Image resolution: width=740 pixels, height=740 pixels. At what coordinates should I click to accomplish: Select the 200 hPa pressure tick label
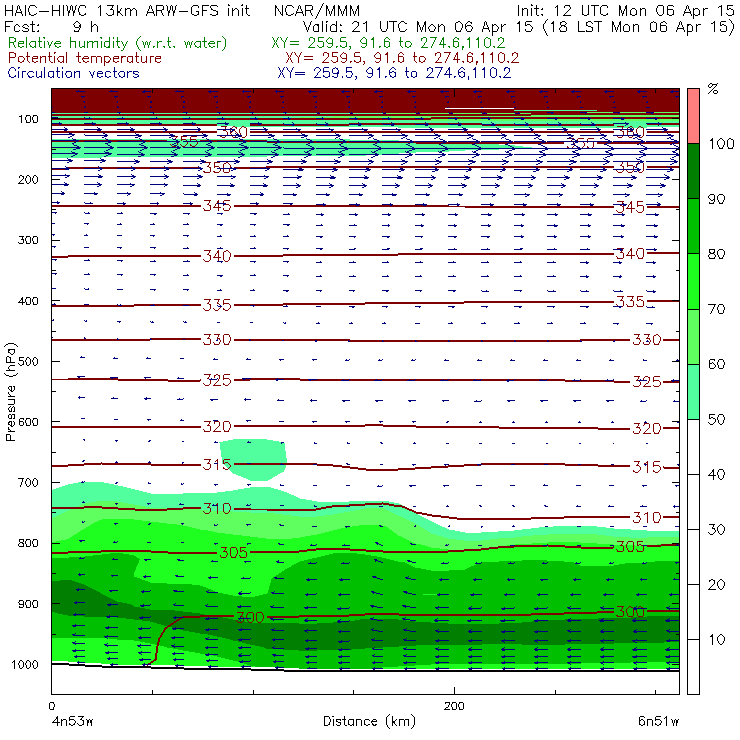(28, 179)
